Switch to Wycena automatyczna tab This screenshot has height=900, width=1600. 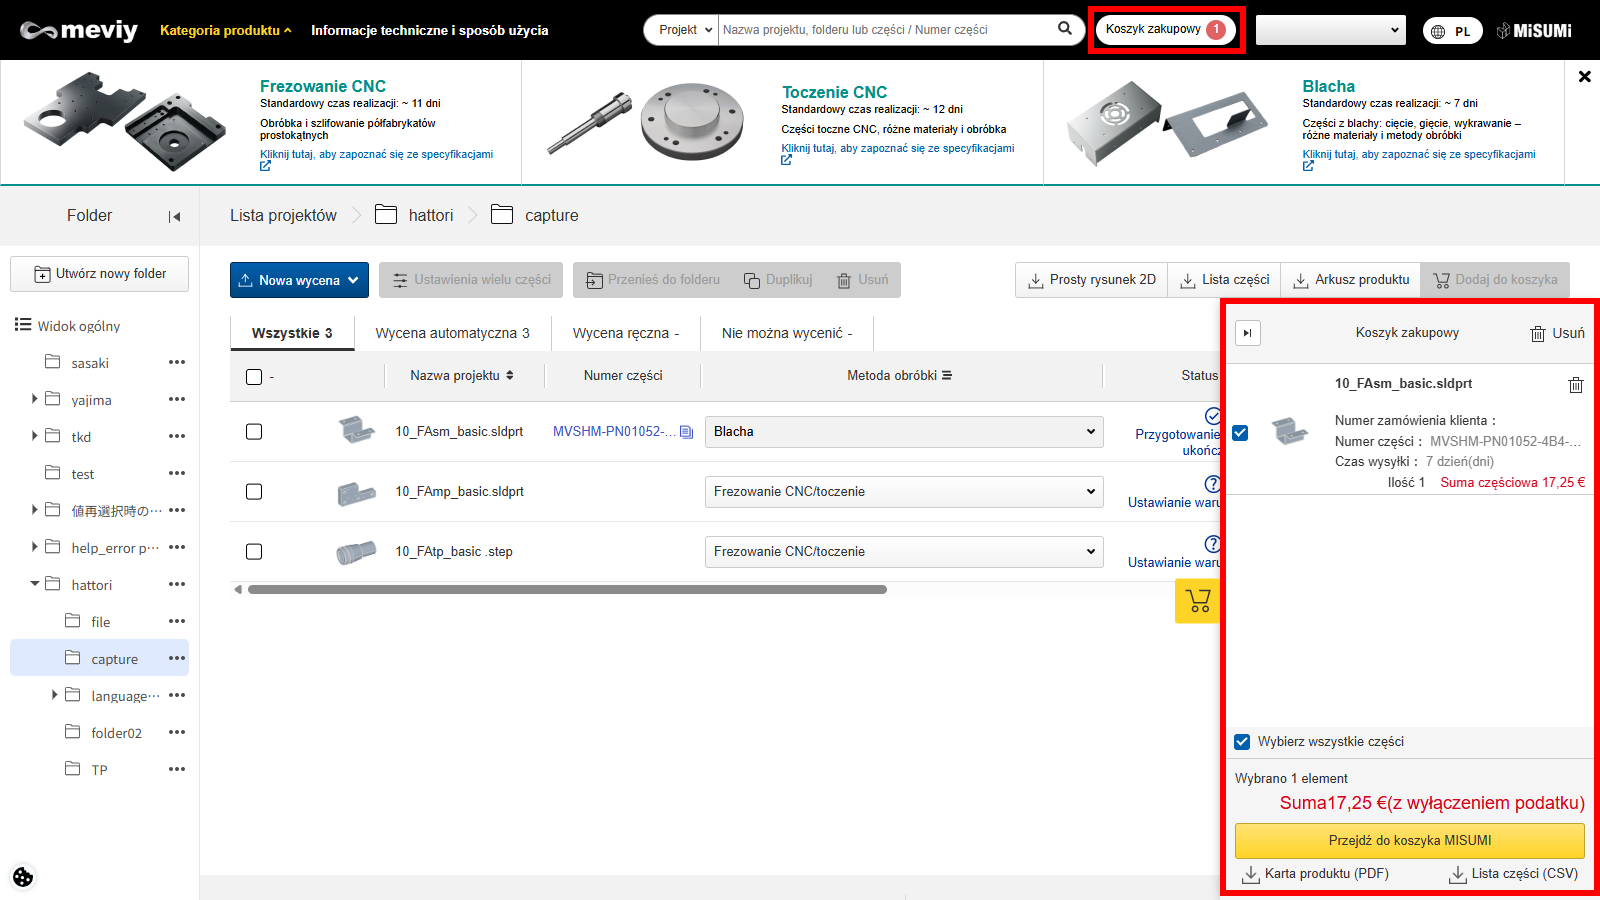[x=452, y=333]
